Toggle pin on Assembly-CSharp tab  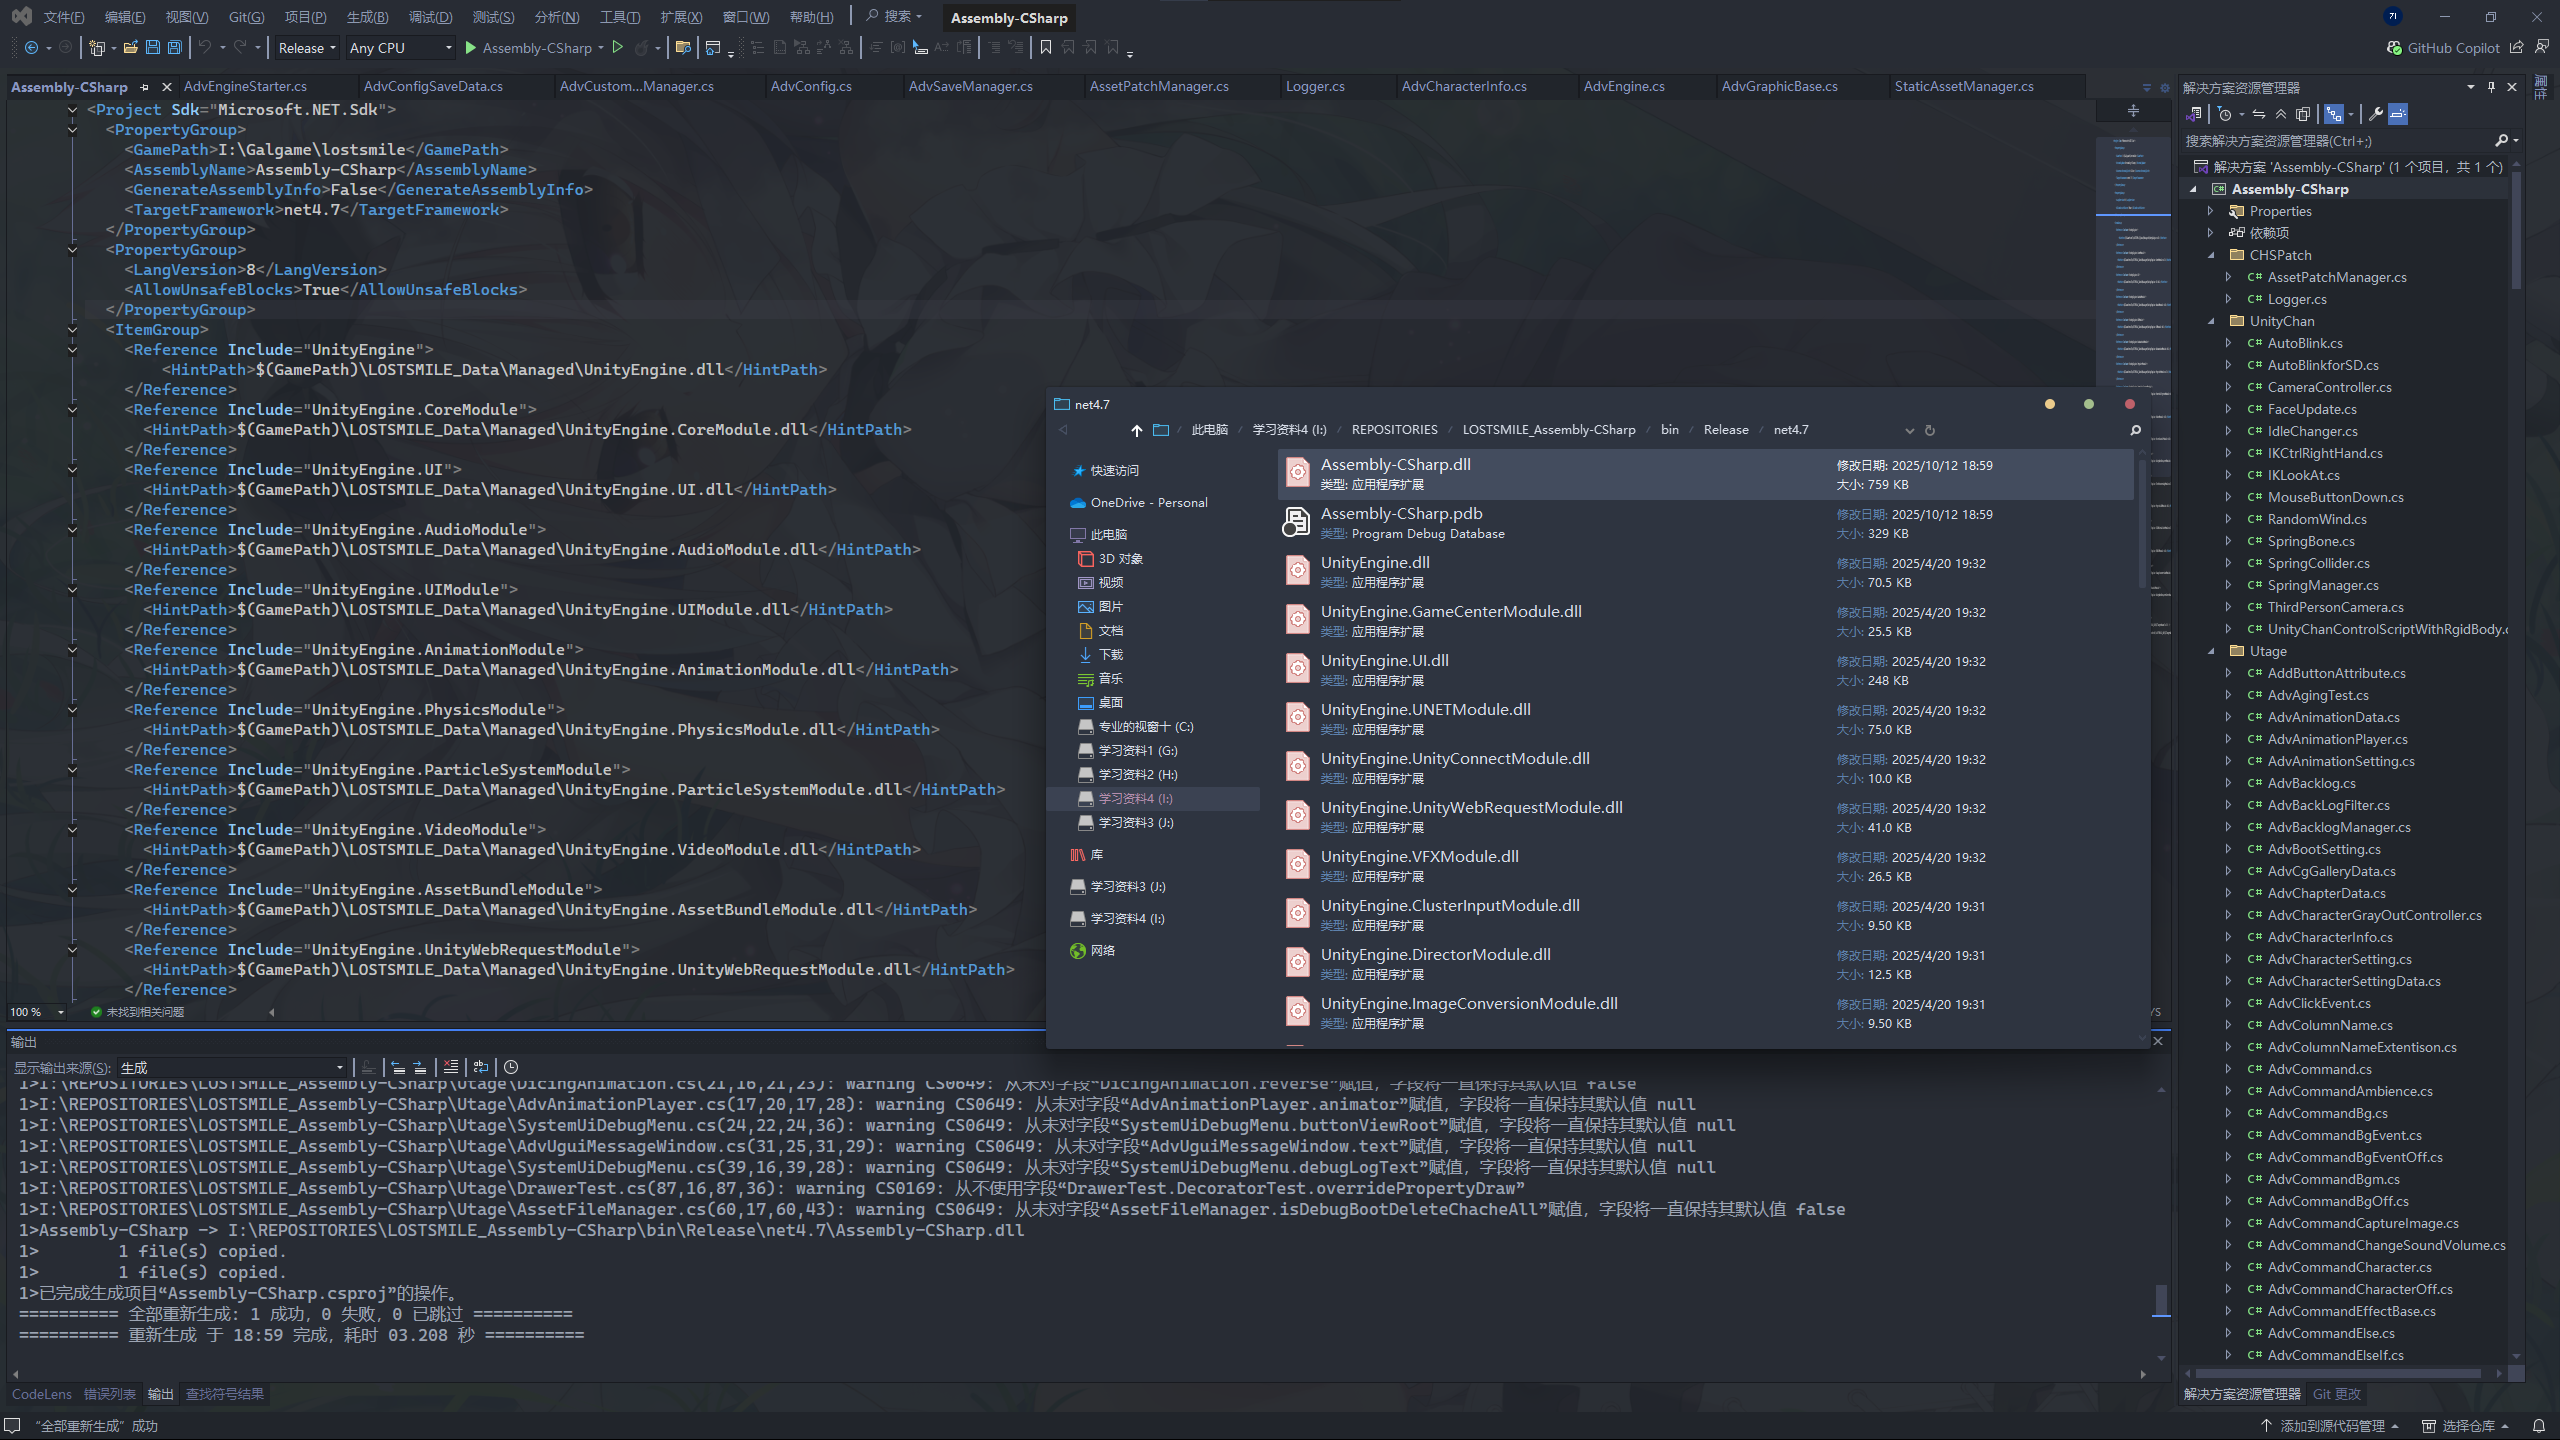pyautogui.click(x=145, y=87)
